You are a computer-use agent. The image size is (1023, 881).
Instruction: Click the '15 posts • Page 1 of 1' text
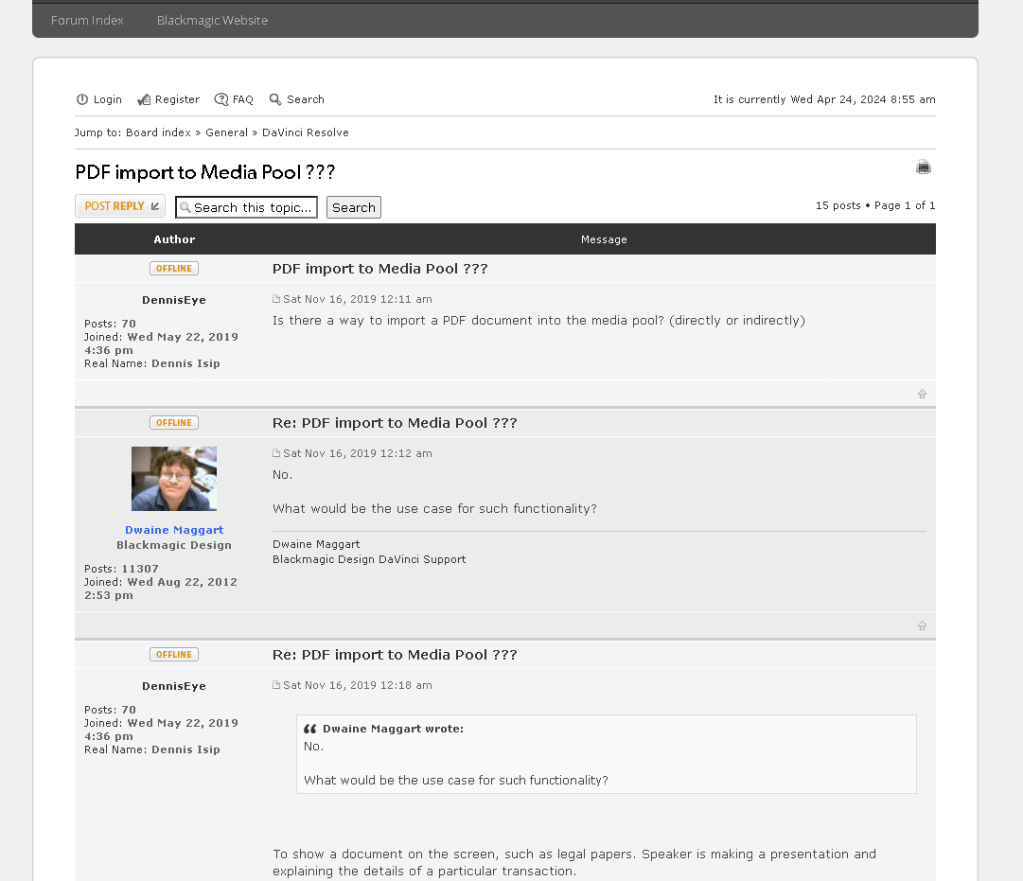(x=876, y=206)
